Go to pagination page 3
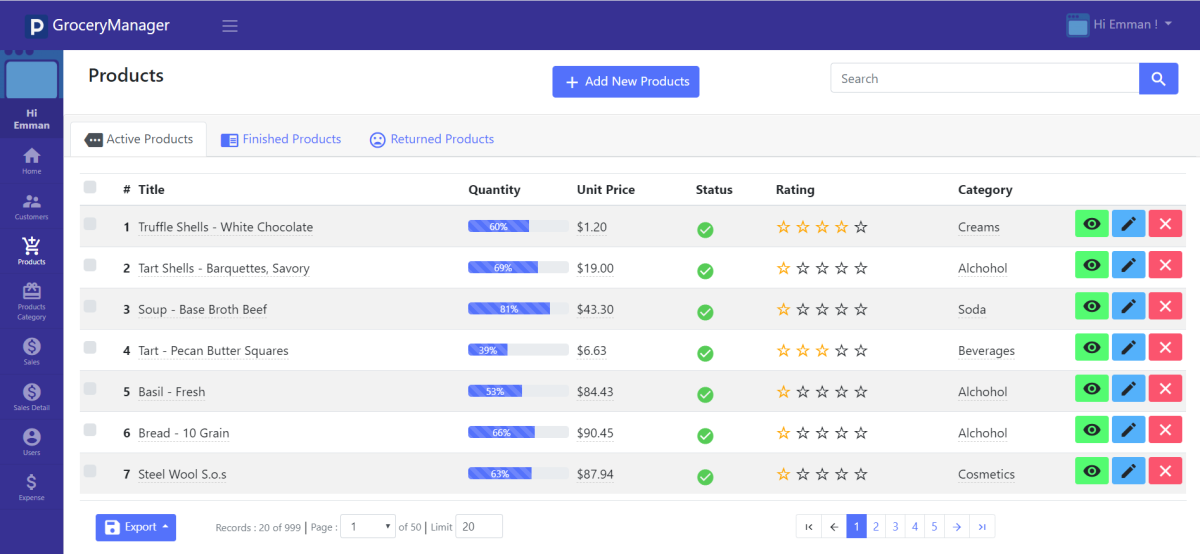Image resolution: width=1200 pixels, height=554 pixels. 895,527
